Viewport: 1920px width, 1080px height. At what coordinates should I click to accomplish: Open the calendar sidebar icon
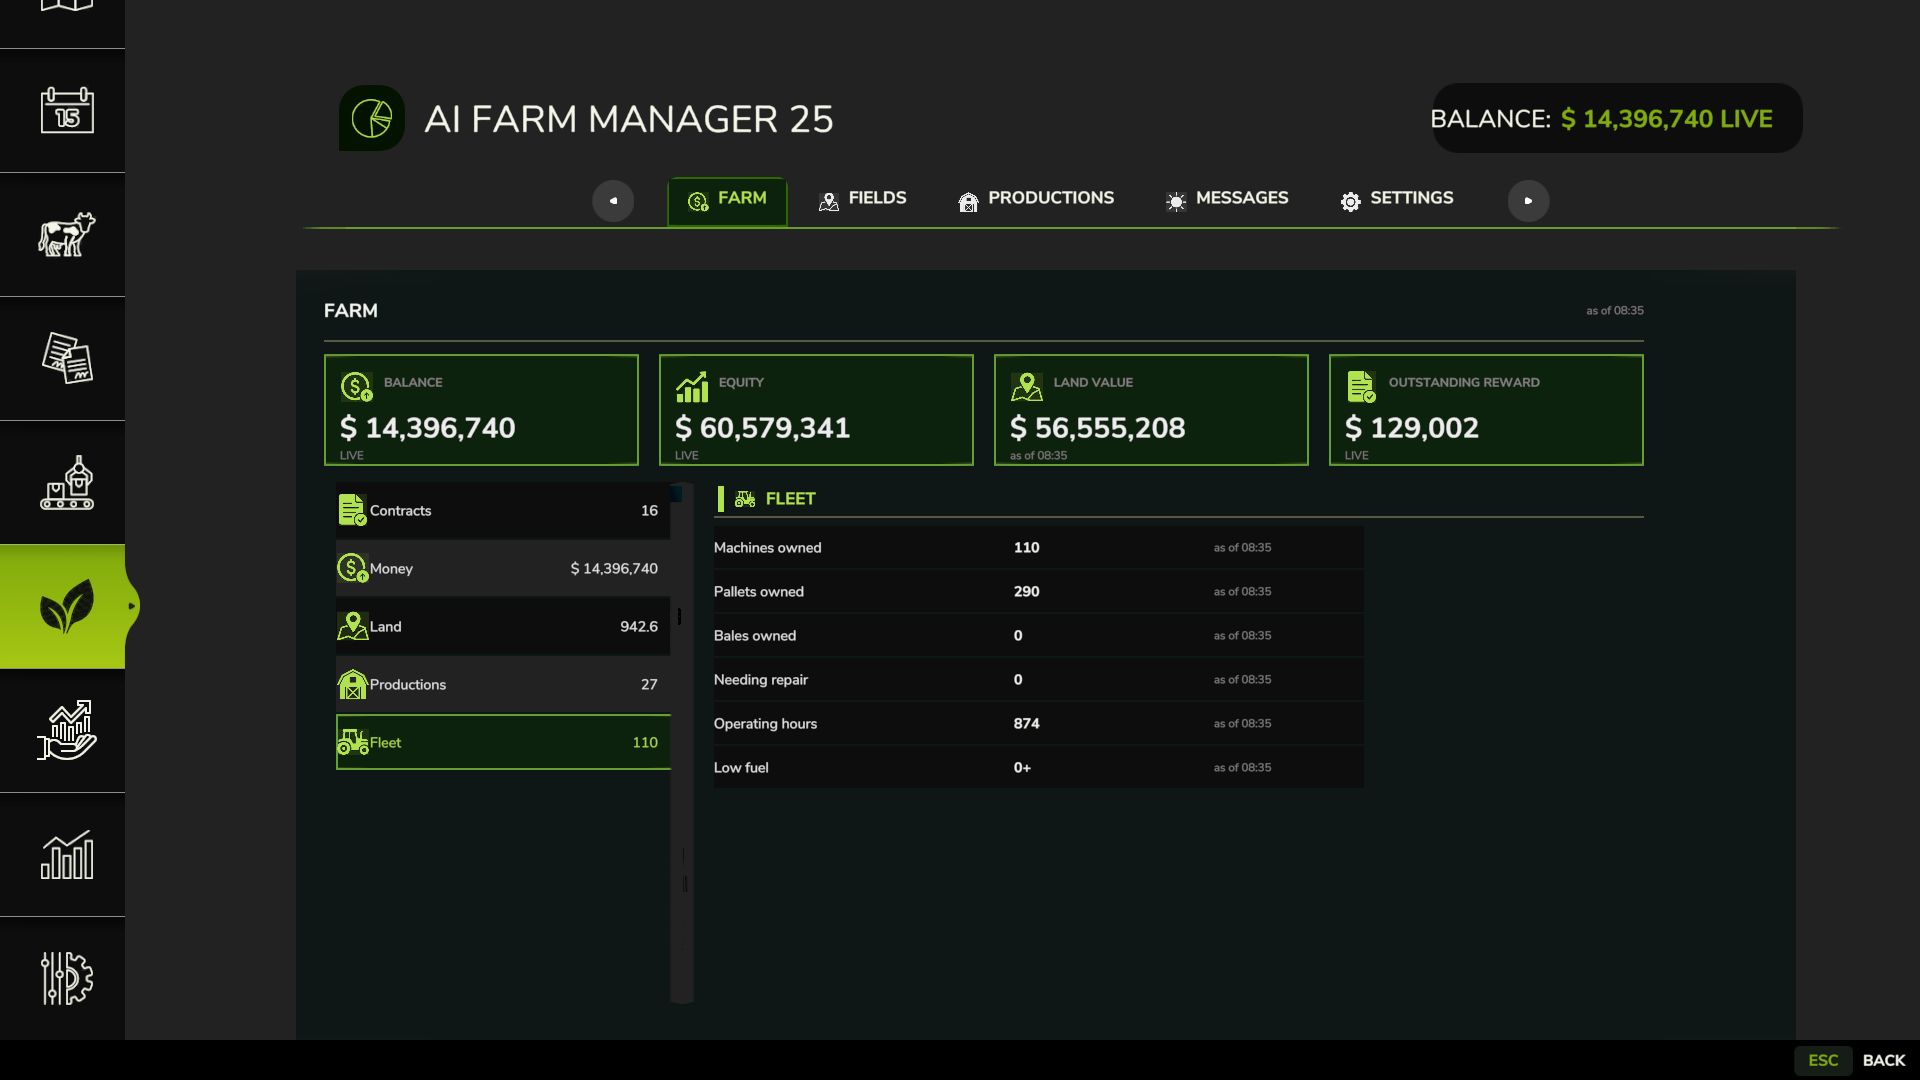point(67,110)
